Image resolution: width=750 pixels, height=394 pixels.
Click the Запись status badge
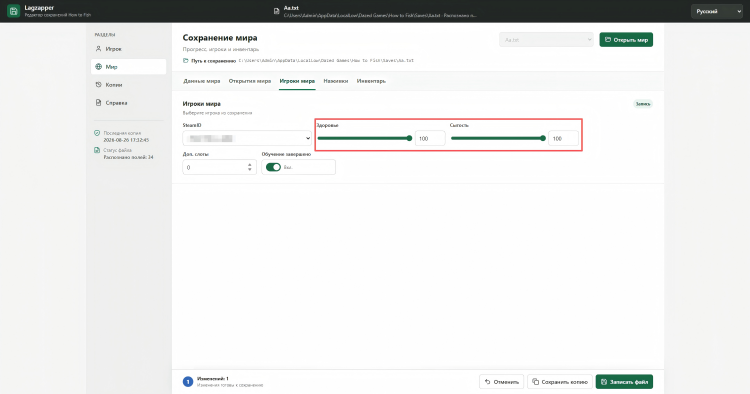pos(643,104)
